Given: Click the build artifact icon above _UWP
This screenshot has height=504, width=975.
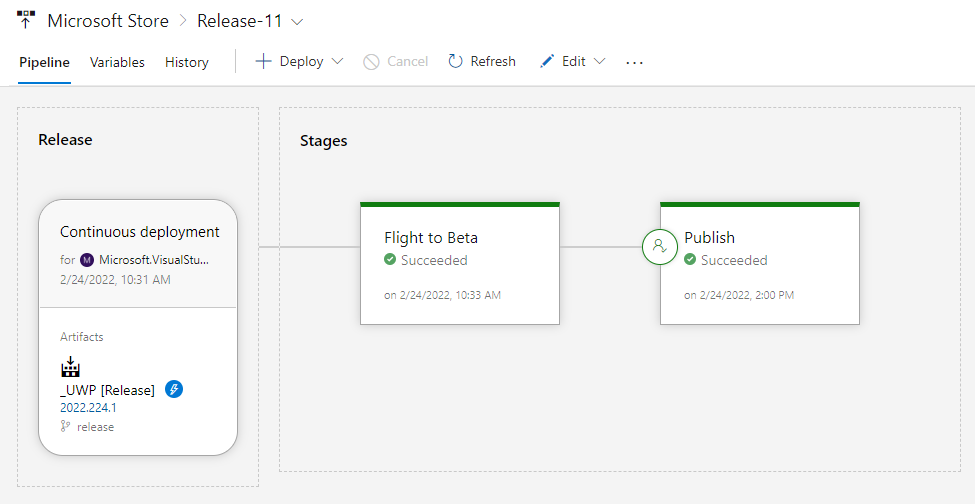Looking at the screenshot, I should pyautogui.click(x=70, y=366).
